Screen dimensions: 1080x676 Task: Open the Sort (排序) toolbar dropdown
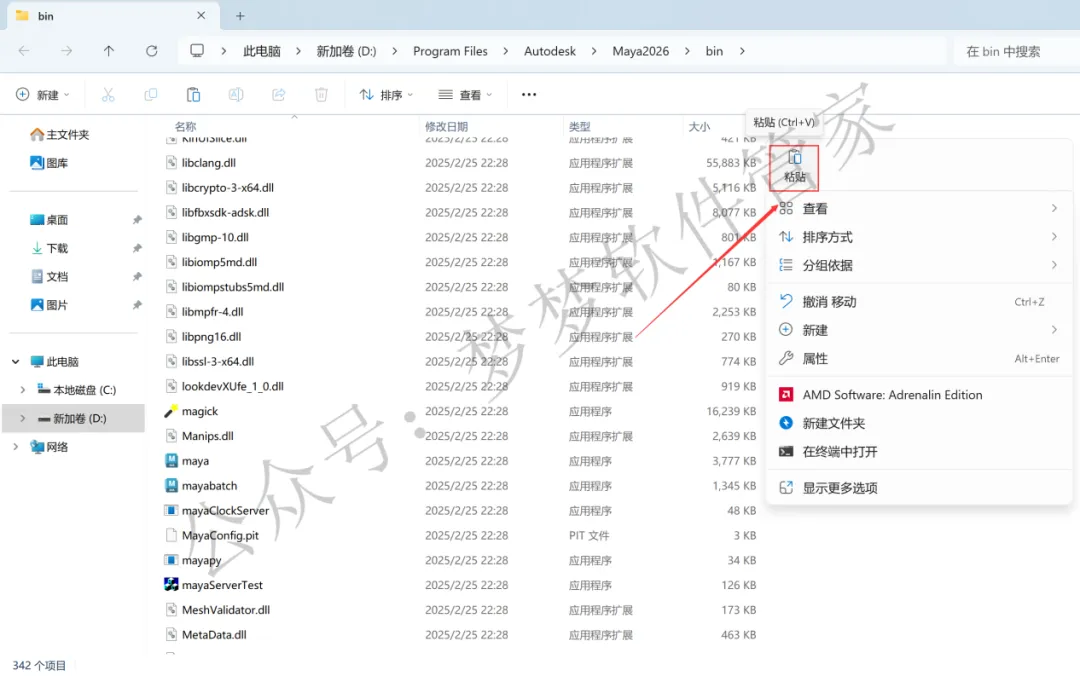tap(386, 94)
